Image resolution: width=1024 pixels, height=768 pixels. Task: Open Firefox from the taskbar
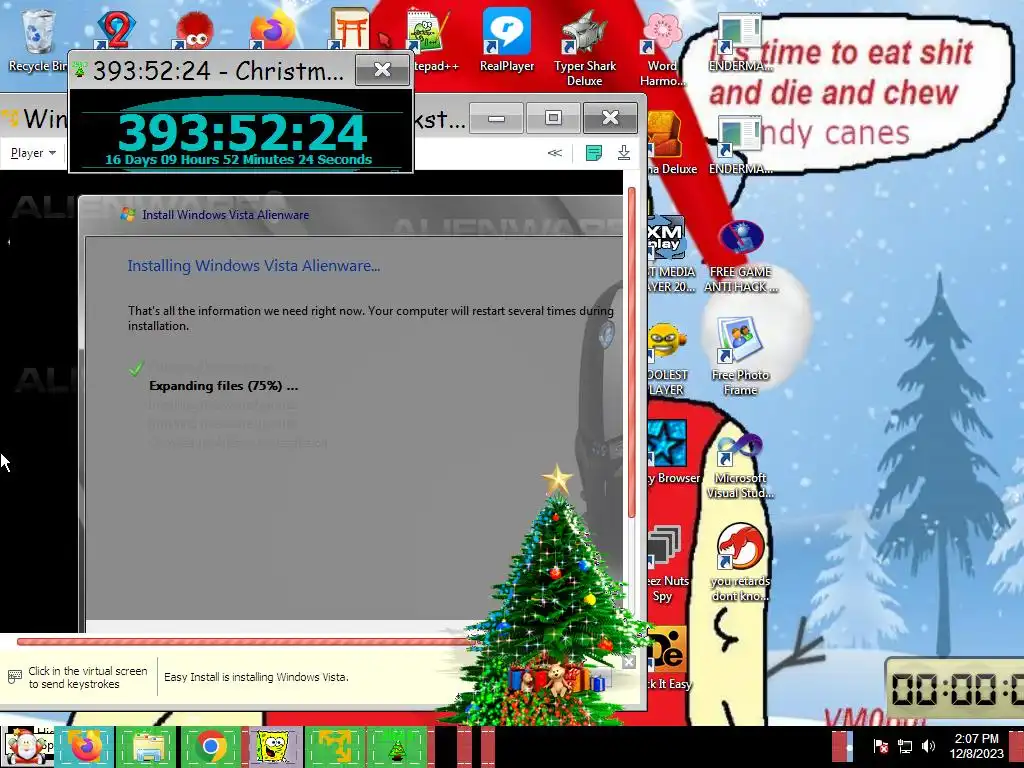coord(84,747)
